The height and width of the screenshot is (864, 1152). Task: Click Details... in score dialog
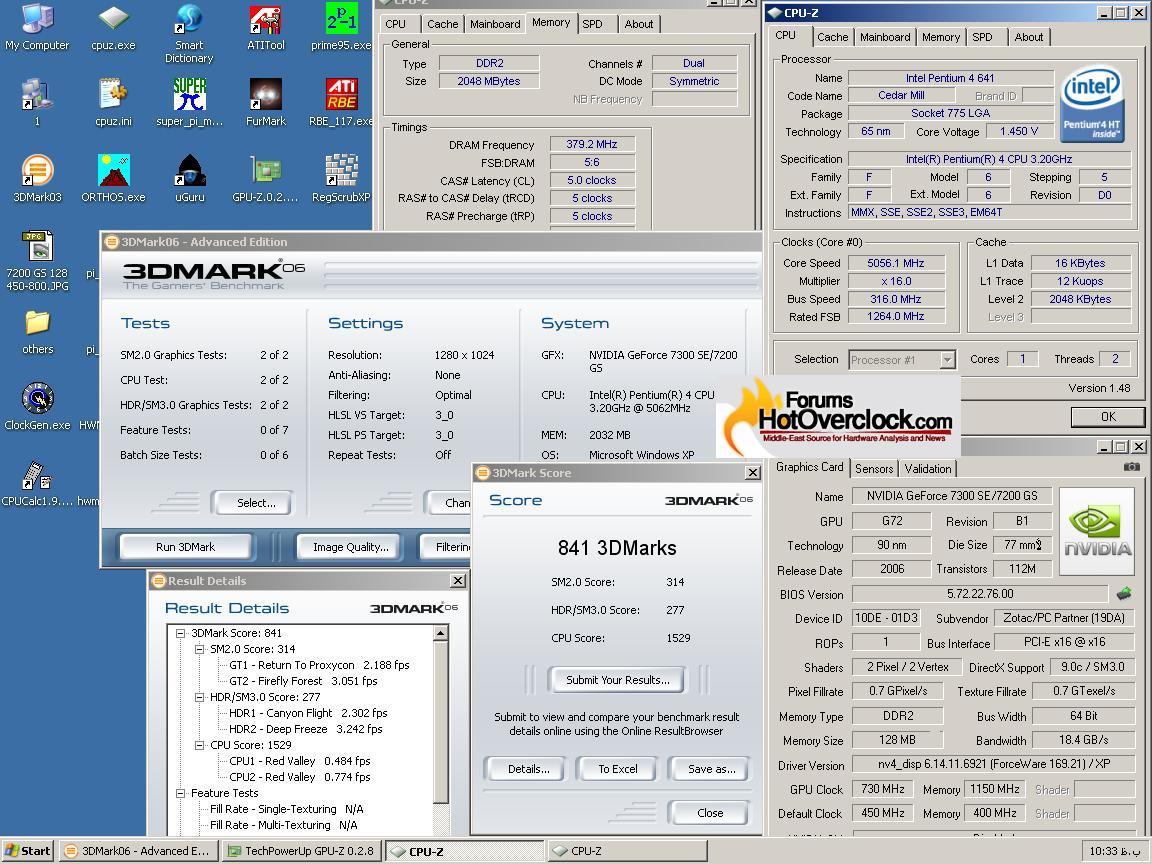pyautogui.click(x=528, y=768)
